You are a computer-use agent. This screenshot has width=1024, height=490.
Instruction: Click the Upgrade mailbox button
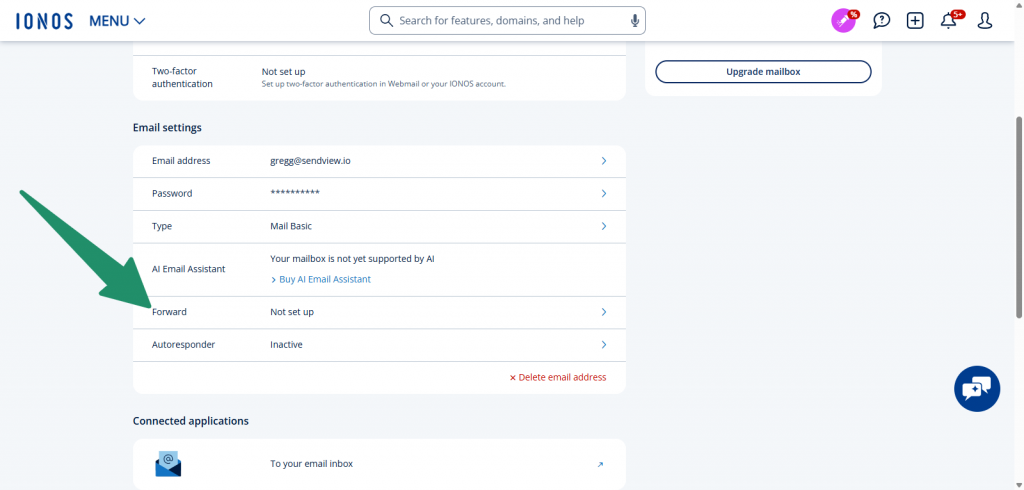tap(763, 72)
